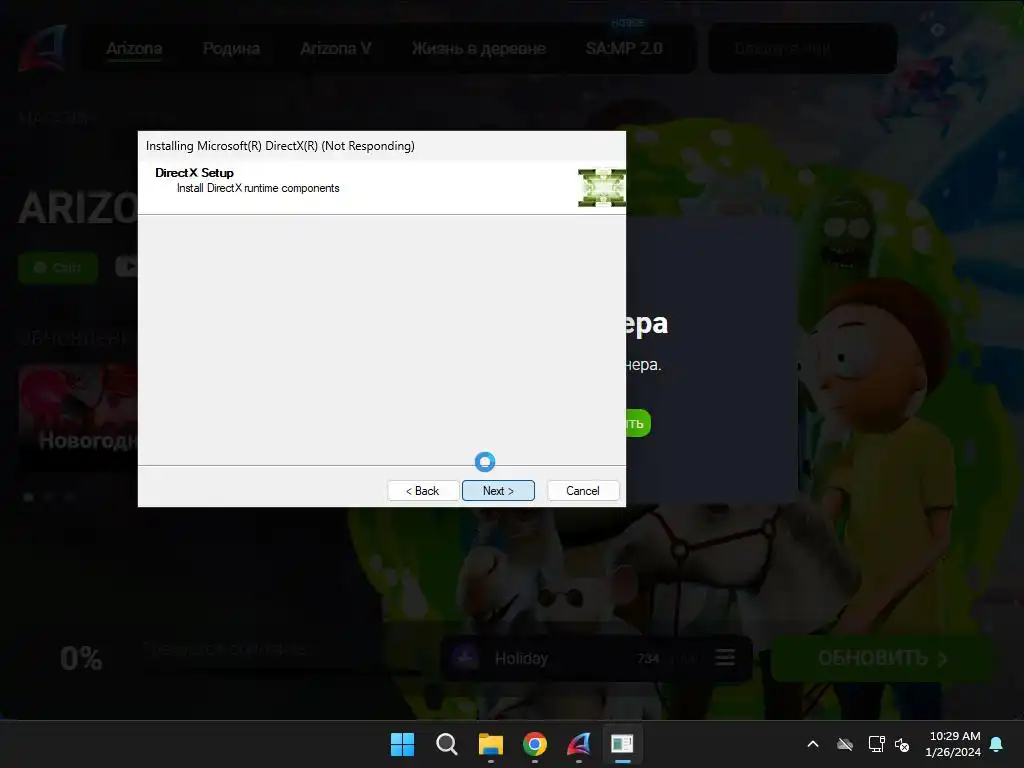
Task: Select the Родина tab in the launcher
Action: pyautogui.click(x=231, y=48)
